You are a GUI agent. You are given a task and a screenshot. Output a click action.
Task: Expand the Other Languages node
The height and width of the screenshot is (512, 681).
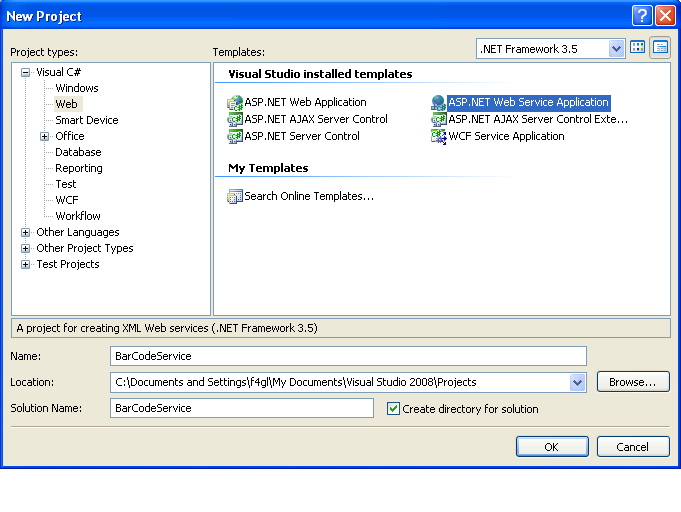tap(26, 232)
